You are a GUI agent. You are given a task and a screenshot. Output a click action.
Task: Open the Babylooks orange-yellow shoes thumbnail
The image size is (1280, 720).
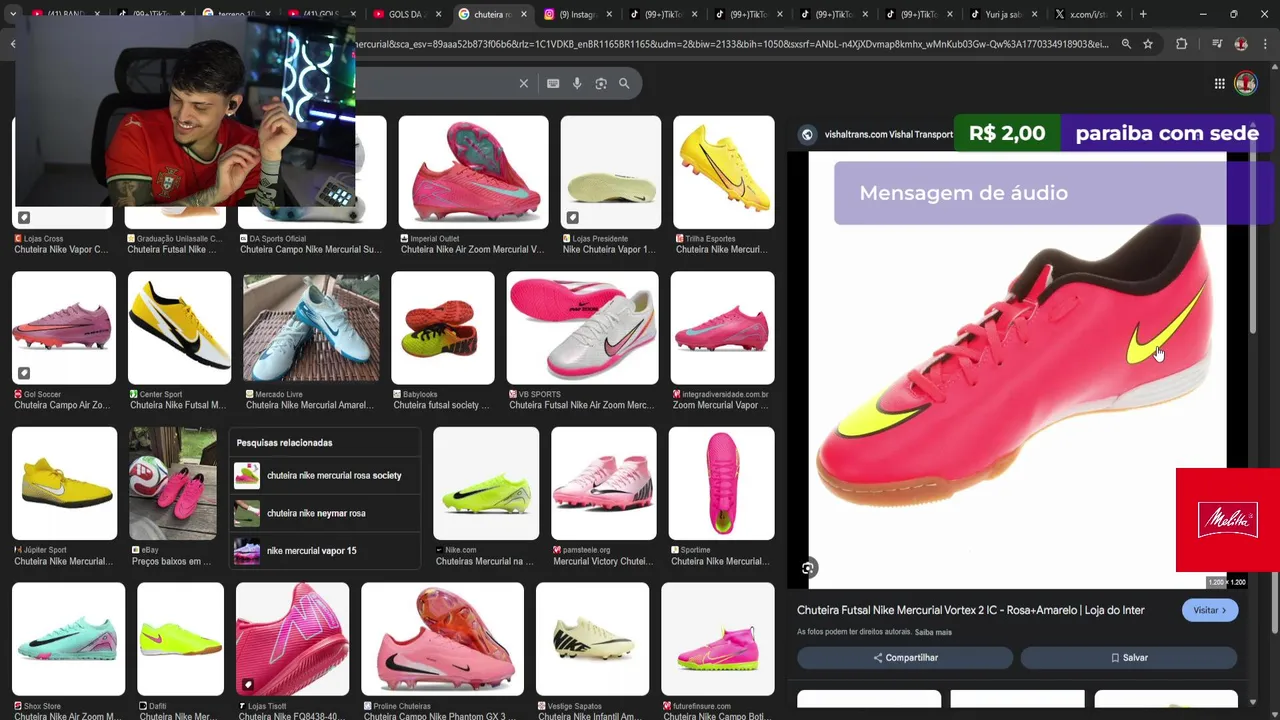443,328
